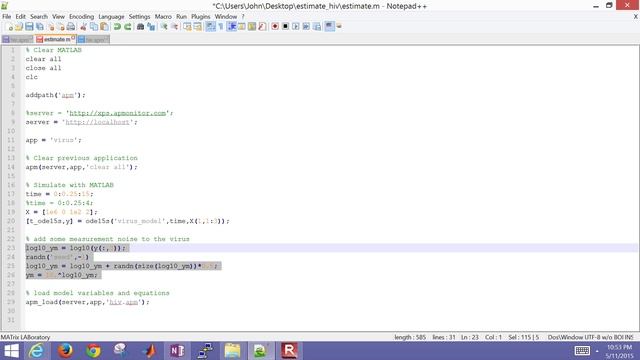The image size is (640, 360).
Task: Click the Stop Recording macro icon
Action: pos(285,27)
